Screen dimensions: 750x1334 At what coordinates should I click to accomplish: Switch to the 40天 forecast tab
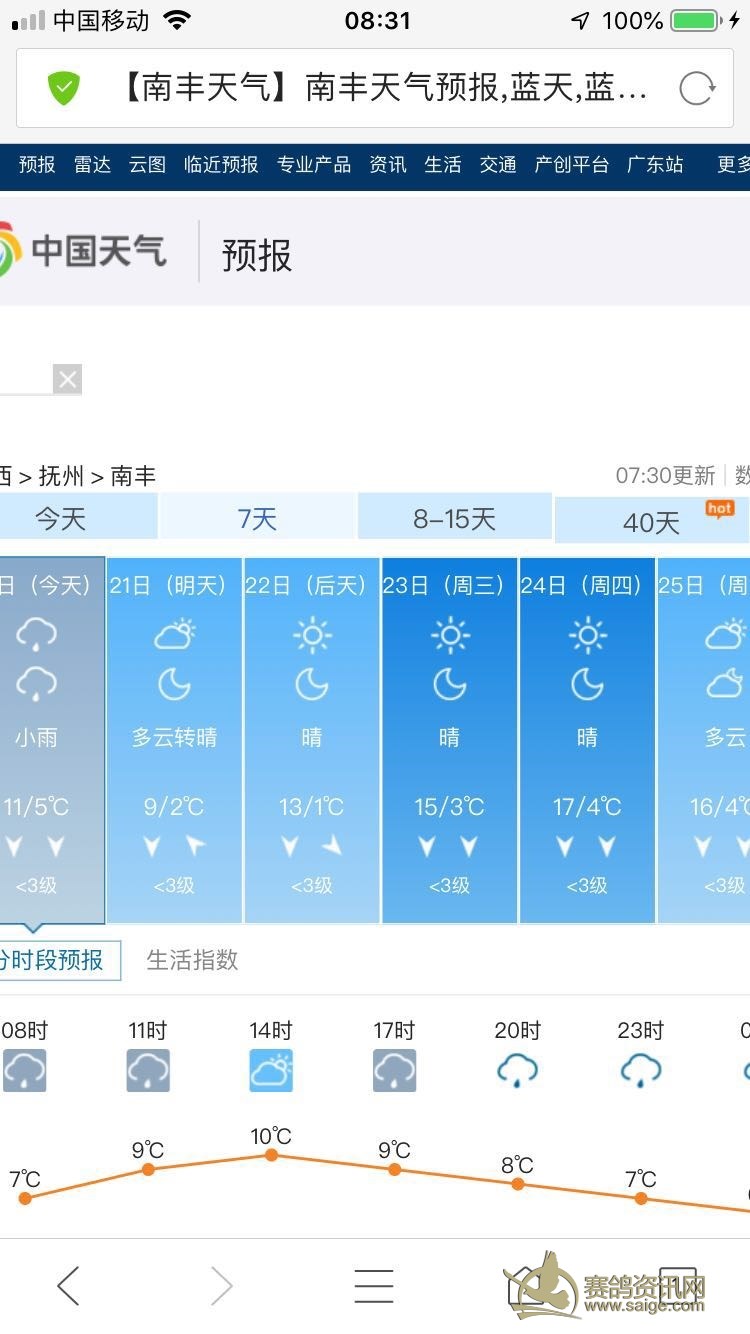point(652,521)
